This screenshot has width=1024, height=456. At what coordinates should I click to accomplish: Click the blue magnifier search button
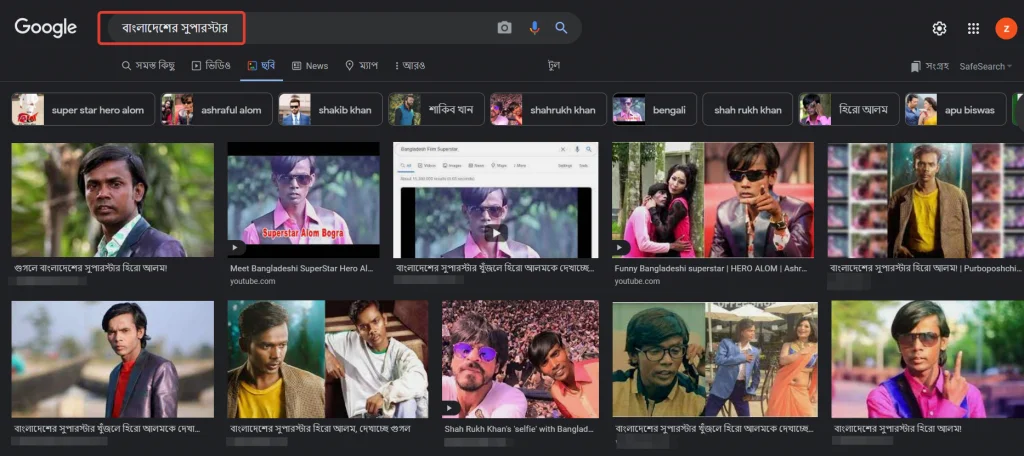click(x=561, y=28)
